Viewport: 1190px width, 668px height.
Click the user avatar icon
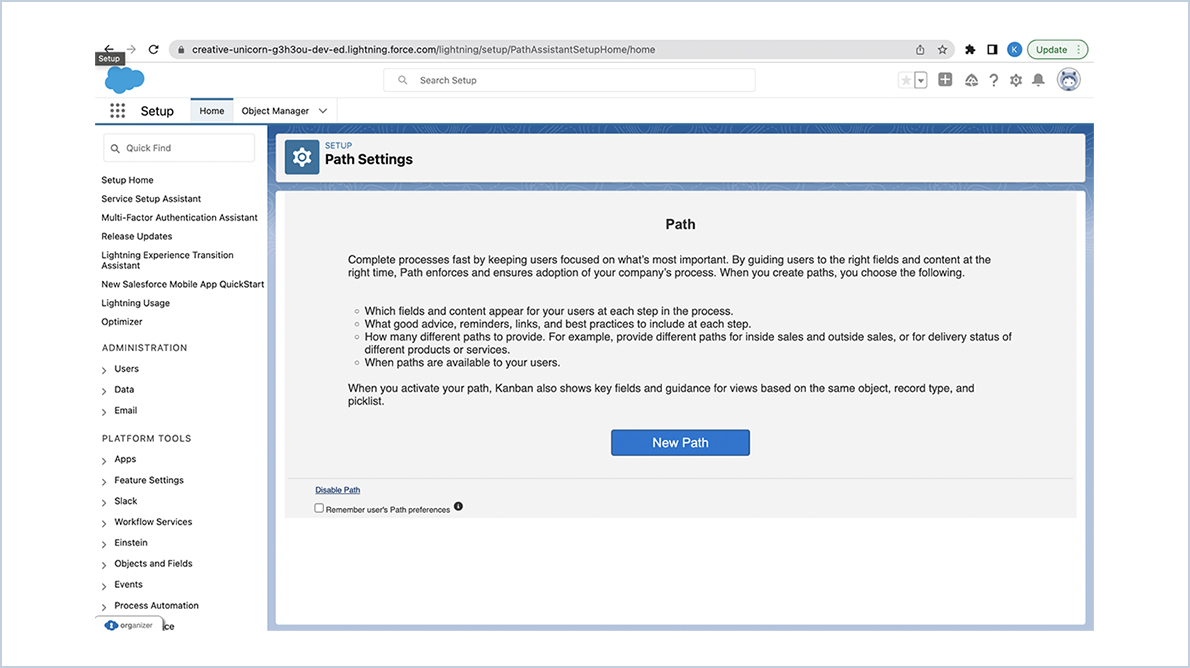tap(1068, 79)
